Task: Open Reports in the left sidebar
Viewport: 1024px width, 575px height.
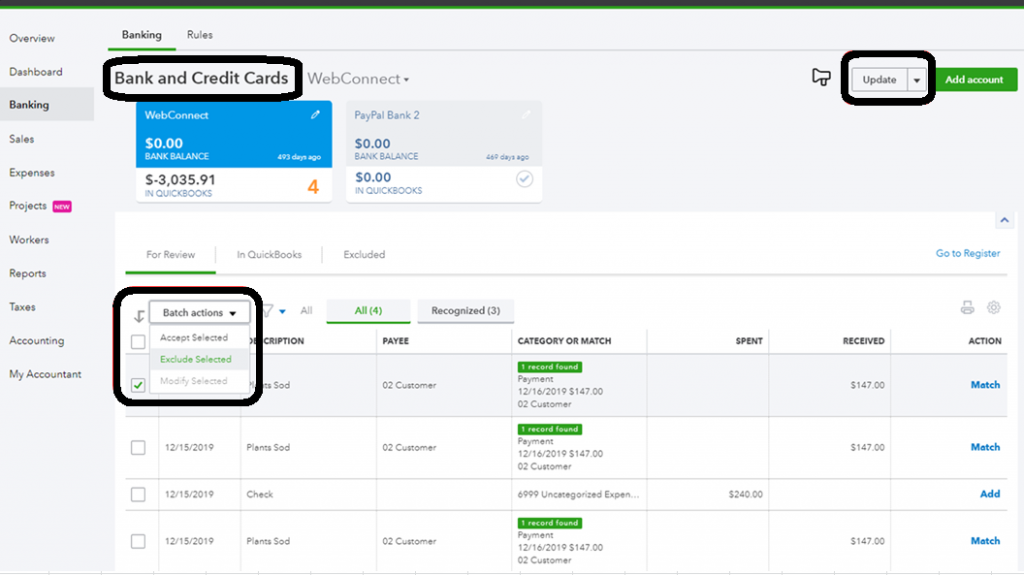Action: pos(27,274)
